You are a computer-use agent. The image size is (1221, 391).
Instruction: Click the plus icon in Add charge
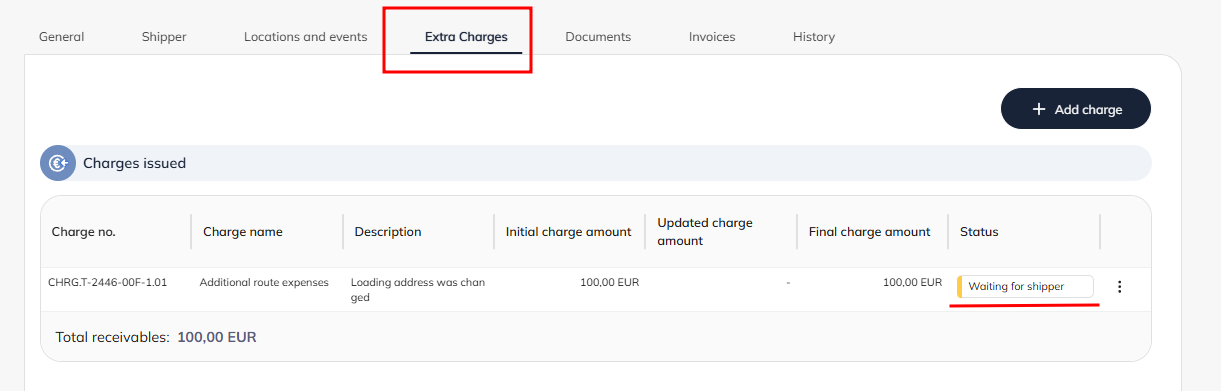[x=1038, y=109]
